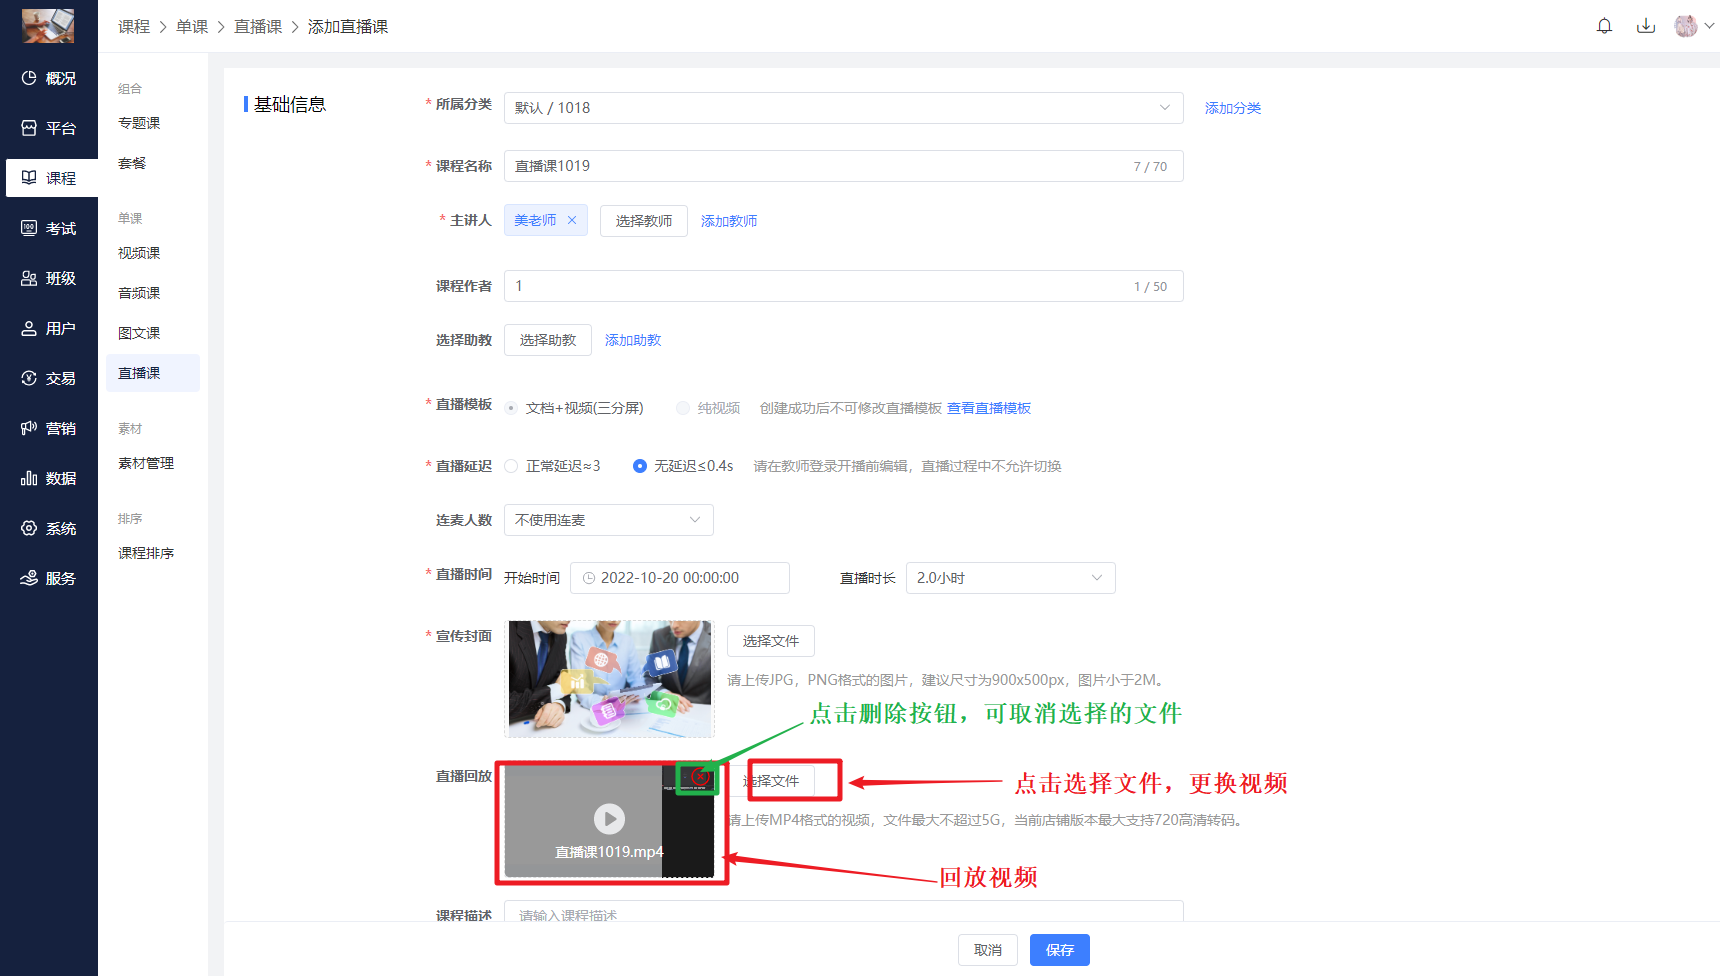Click the download icon in top bar
Viewport: 1720px width, 976px height.
1646,26
